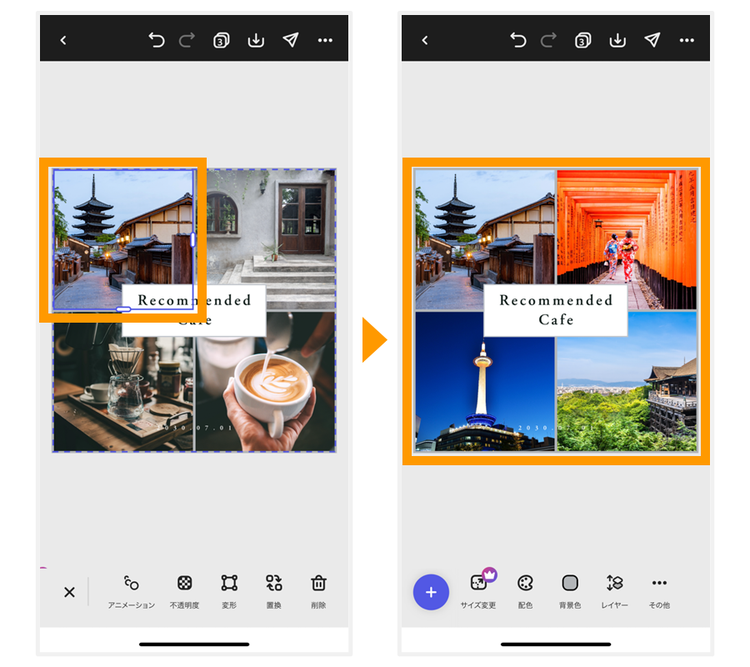Screen dimensions: 750x667
Task: Open pages icon in the left phone screen
Action: point(221,40)
